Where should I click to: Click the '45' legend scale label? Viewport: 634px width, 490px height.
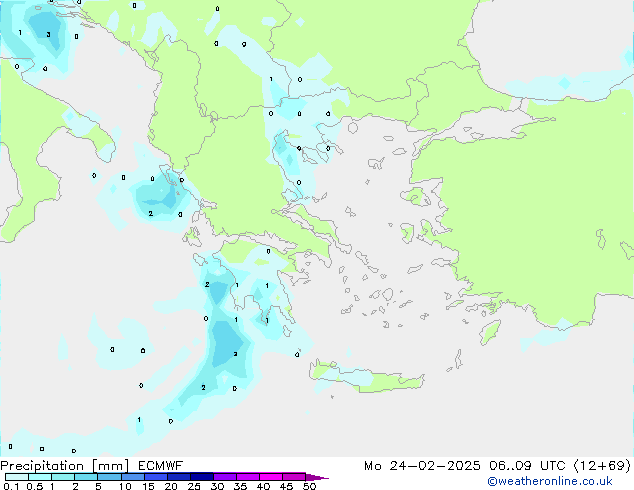click(286, 486)
